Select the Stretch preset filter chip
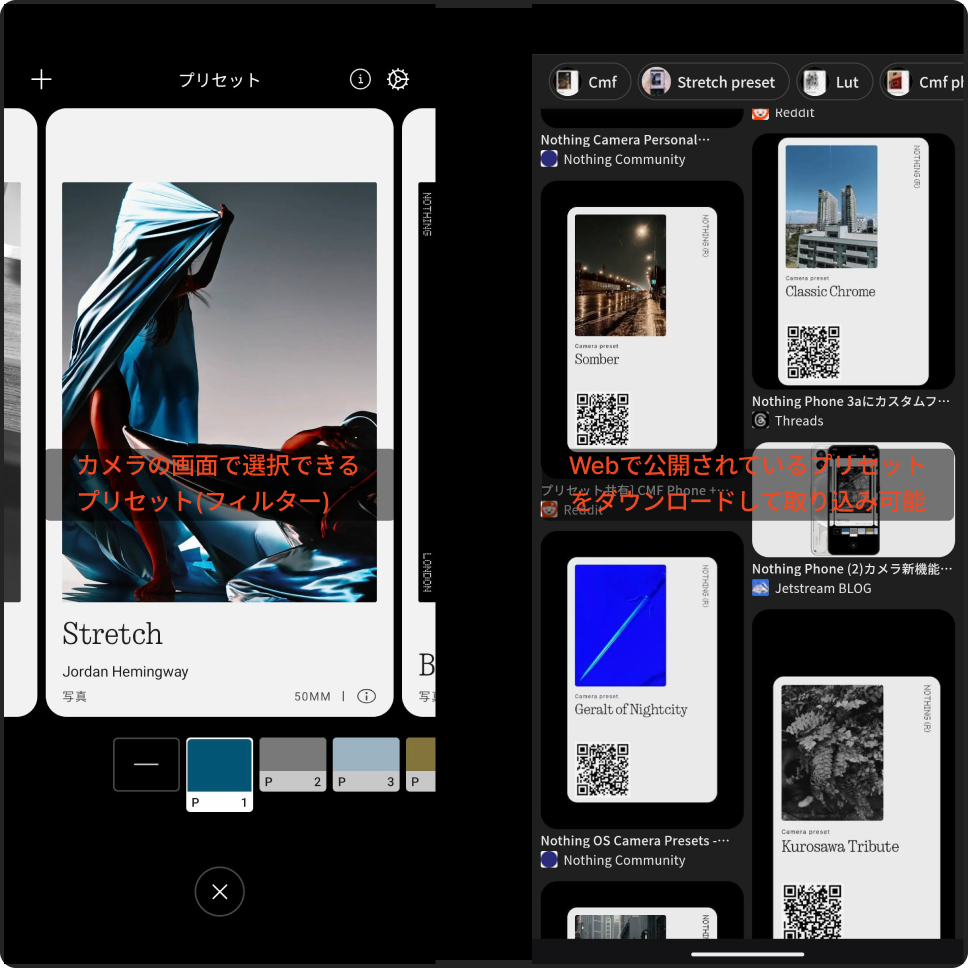 pos(713,82)
